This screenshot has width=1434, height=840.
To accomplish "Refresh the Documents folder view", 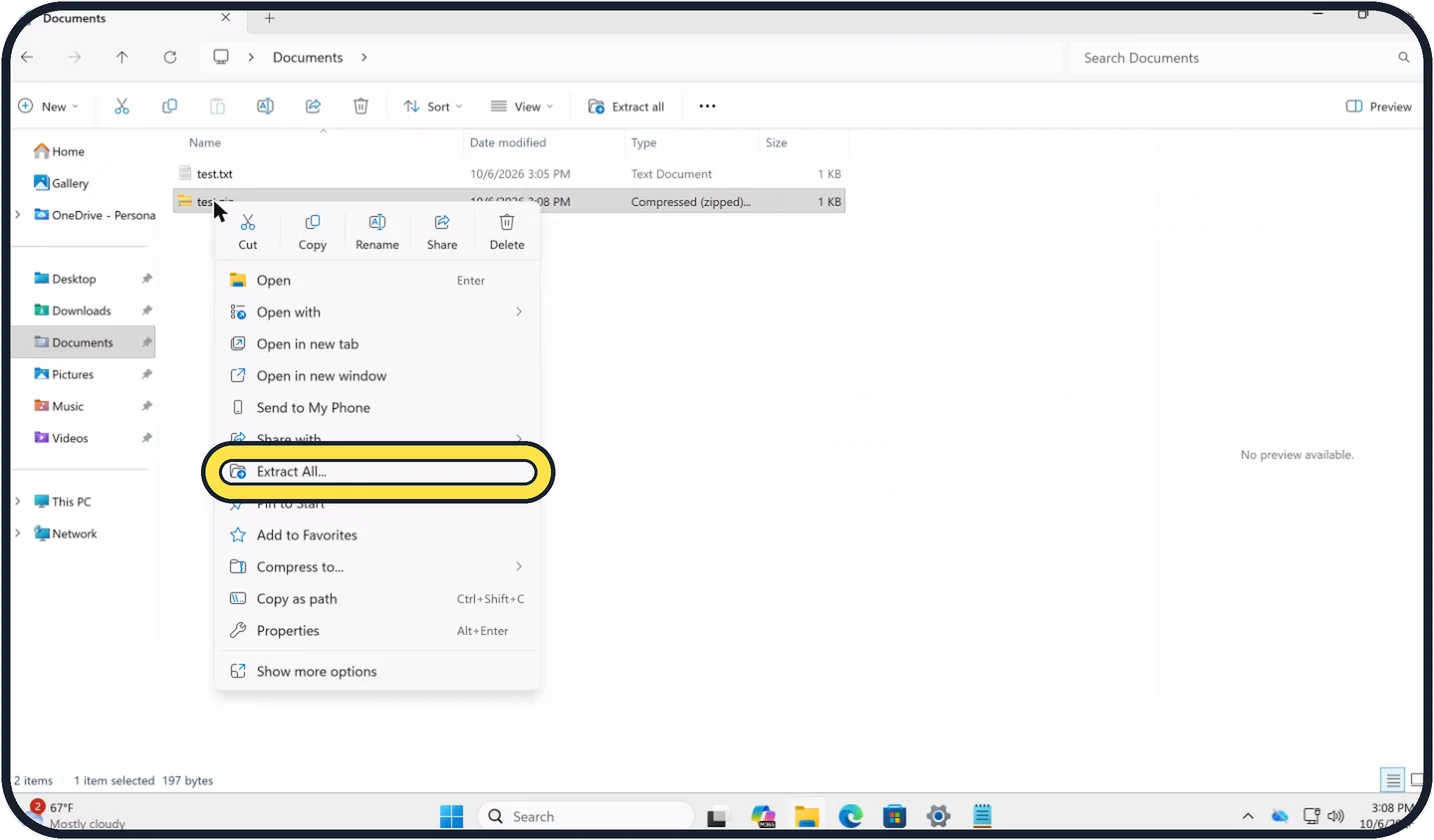I will 170,58.
